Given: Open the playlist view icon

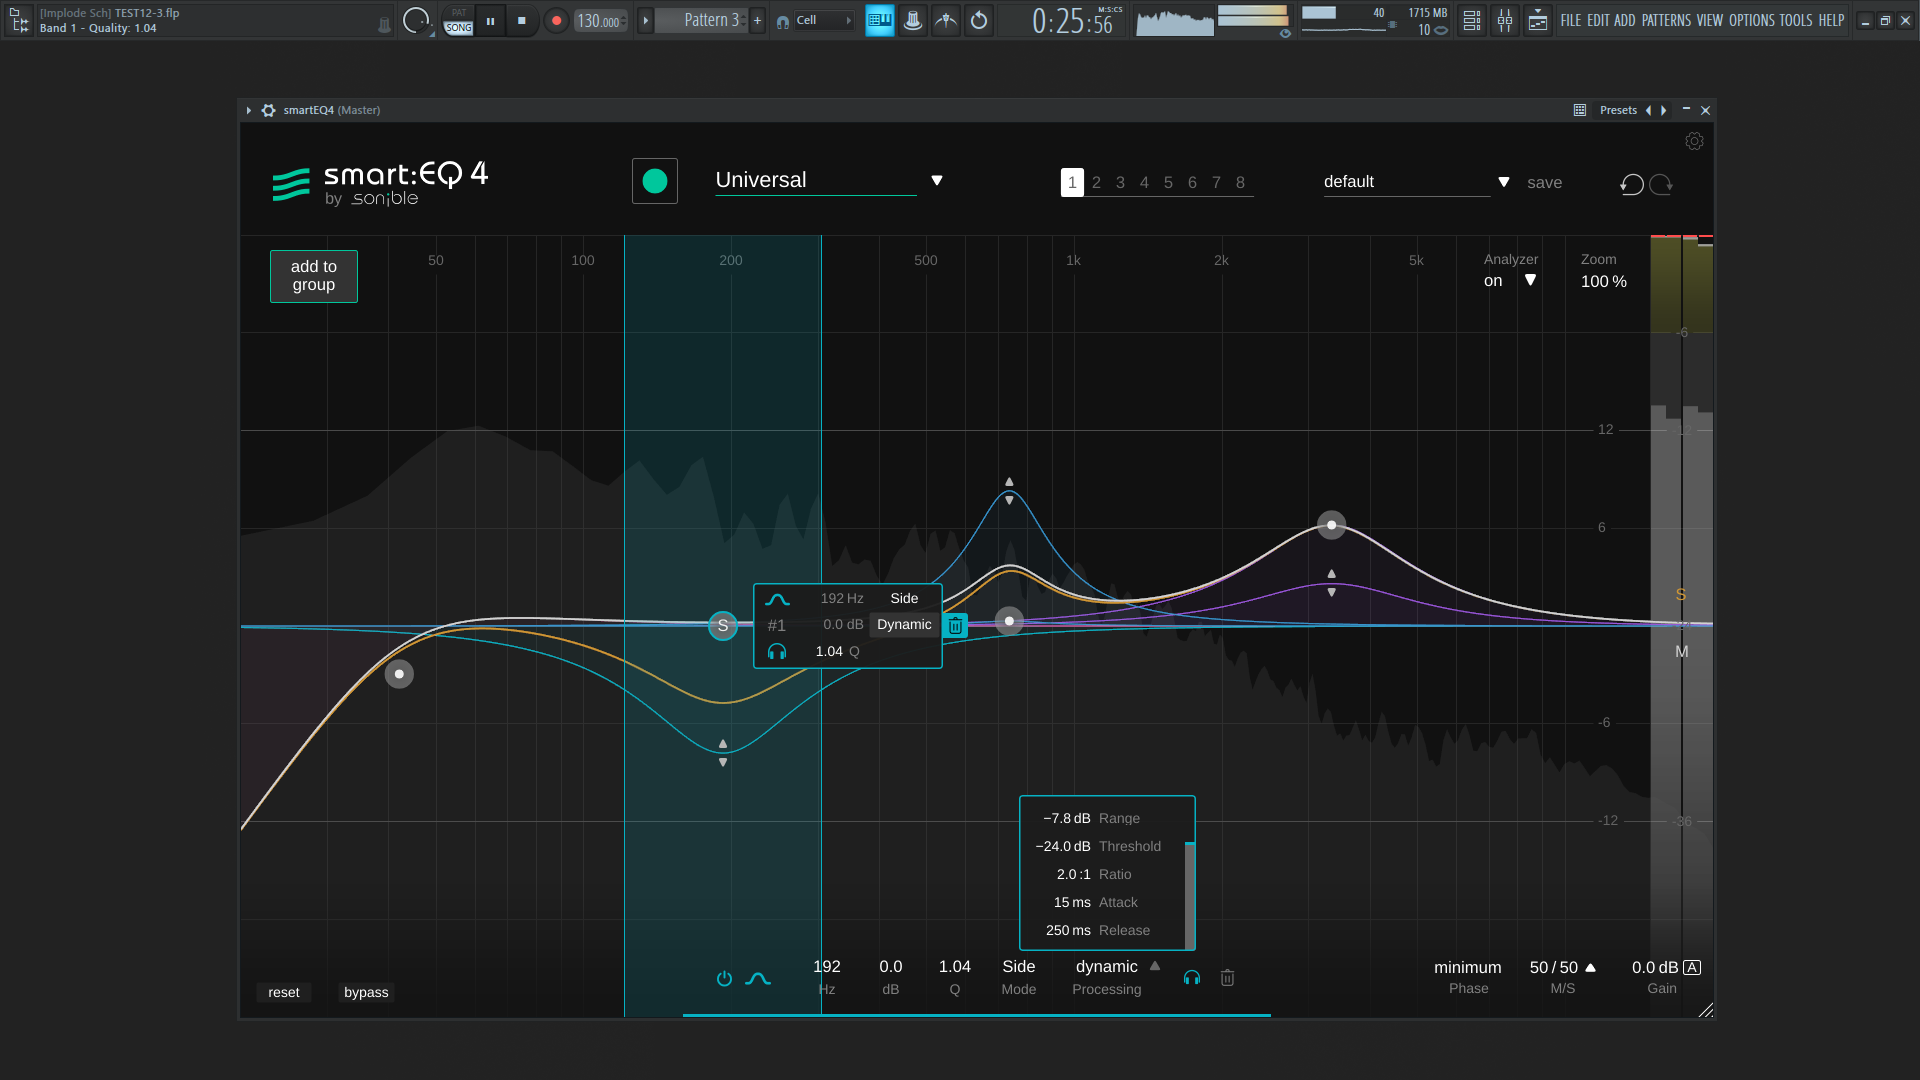Looking at the screenshot, I should [1472, 20].
